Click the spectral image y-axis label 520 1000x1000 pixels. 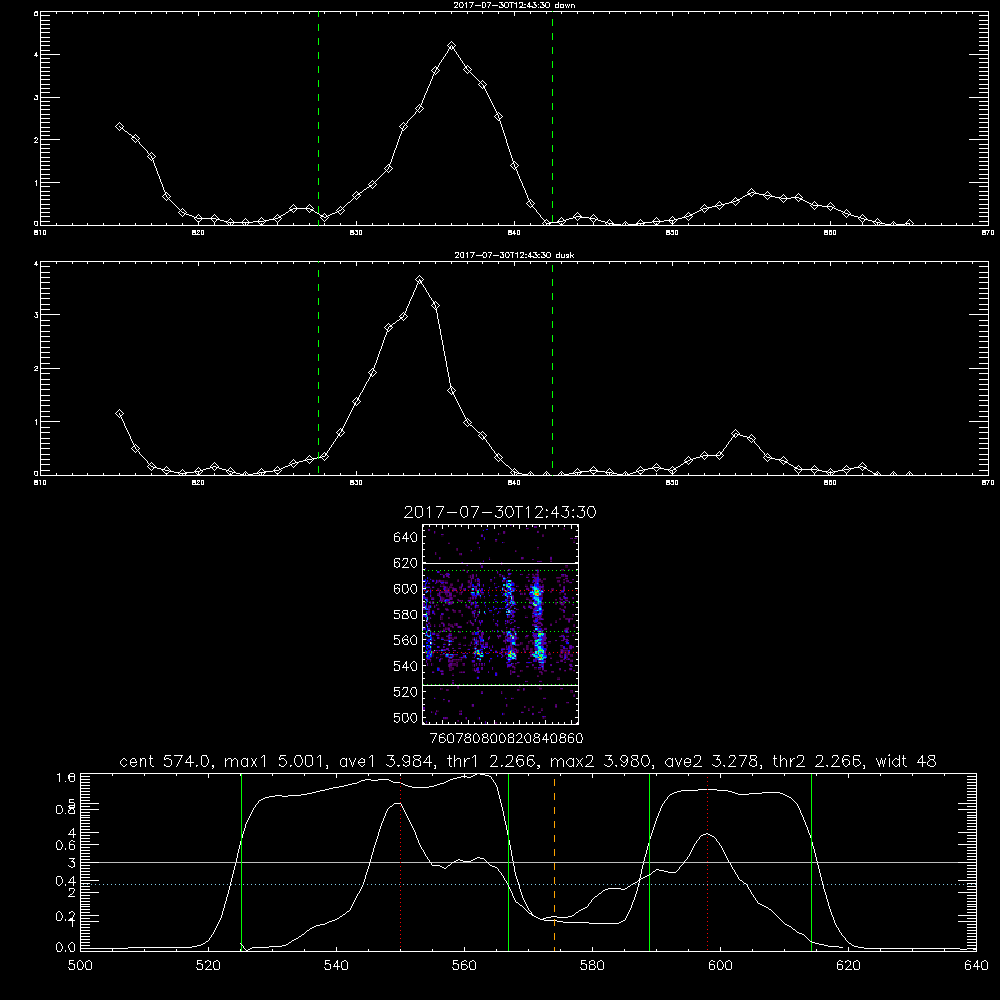pos(406,692)
